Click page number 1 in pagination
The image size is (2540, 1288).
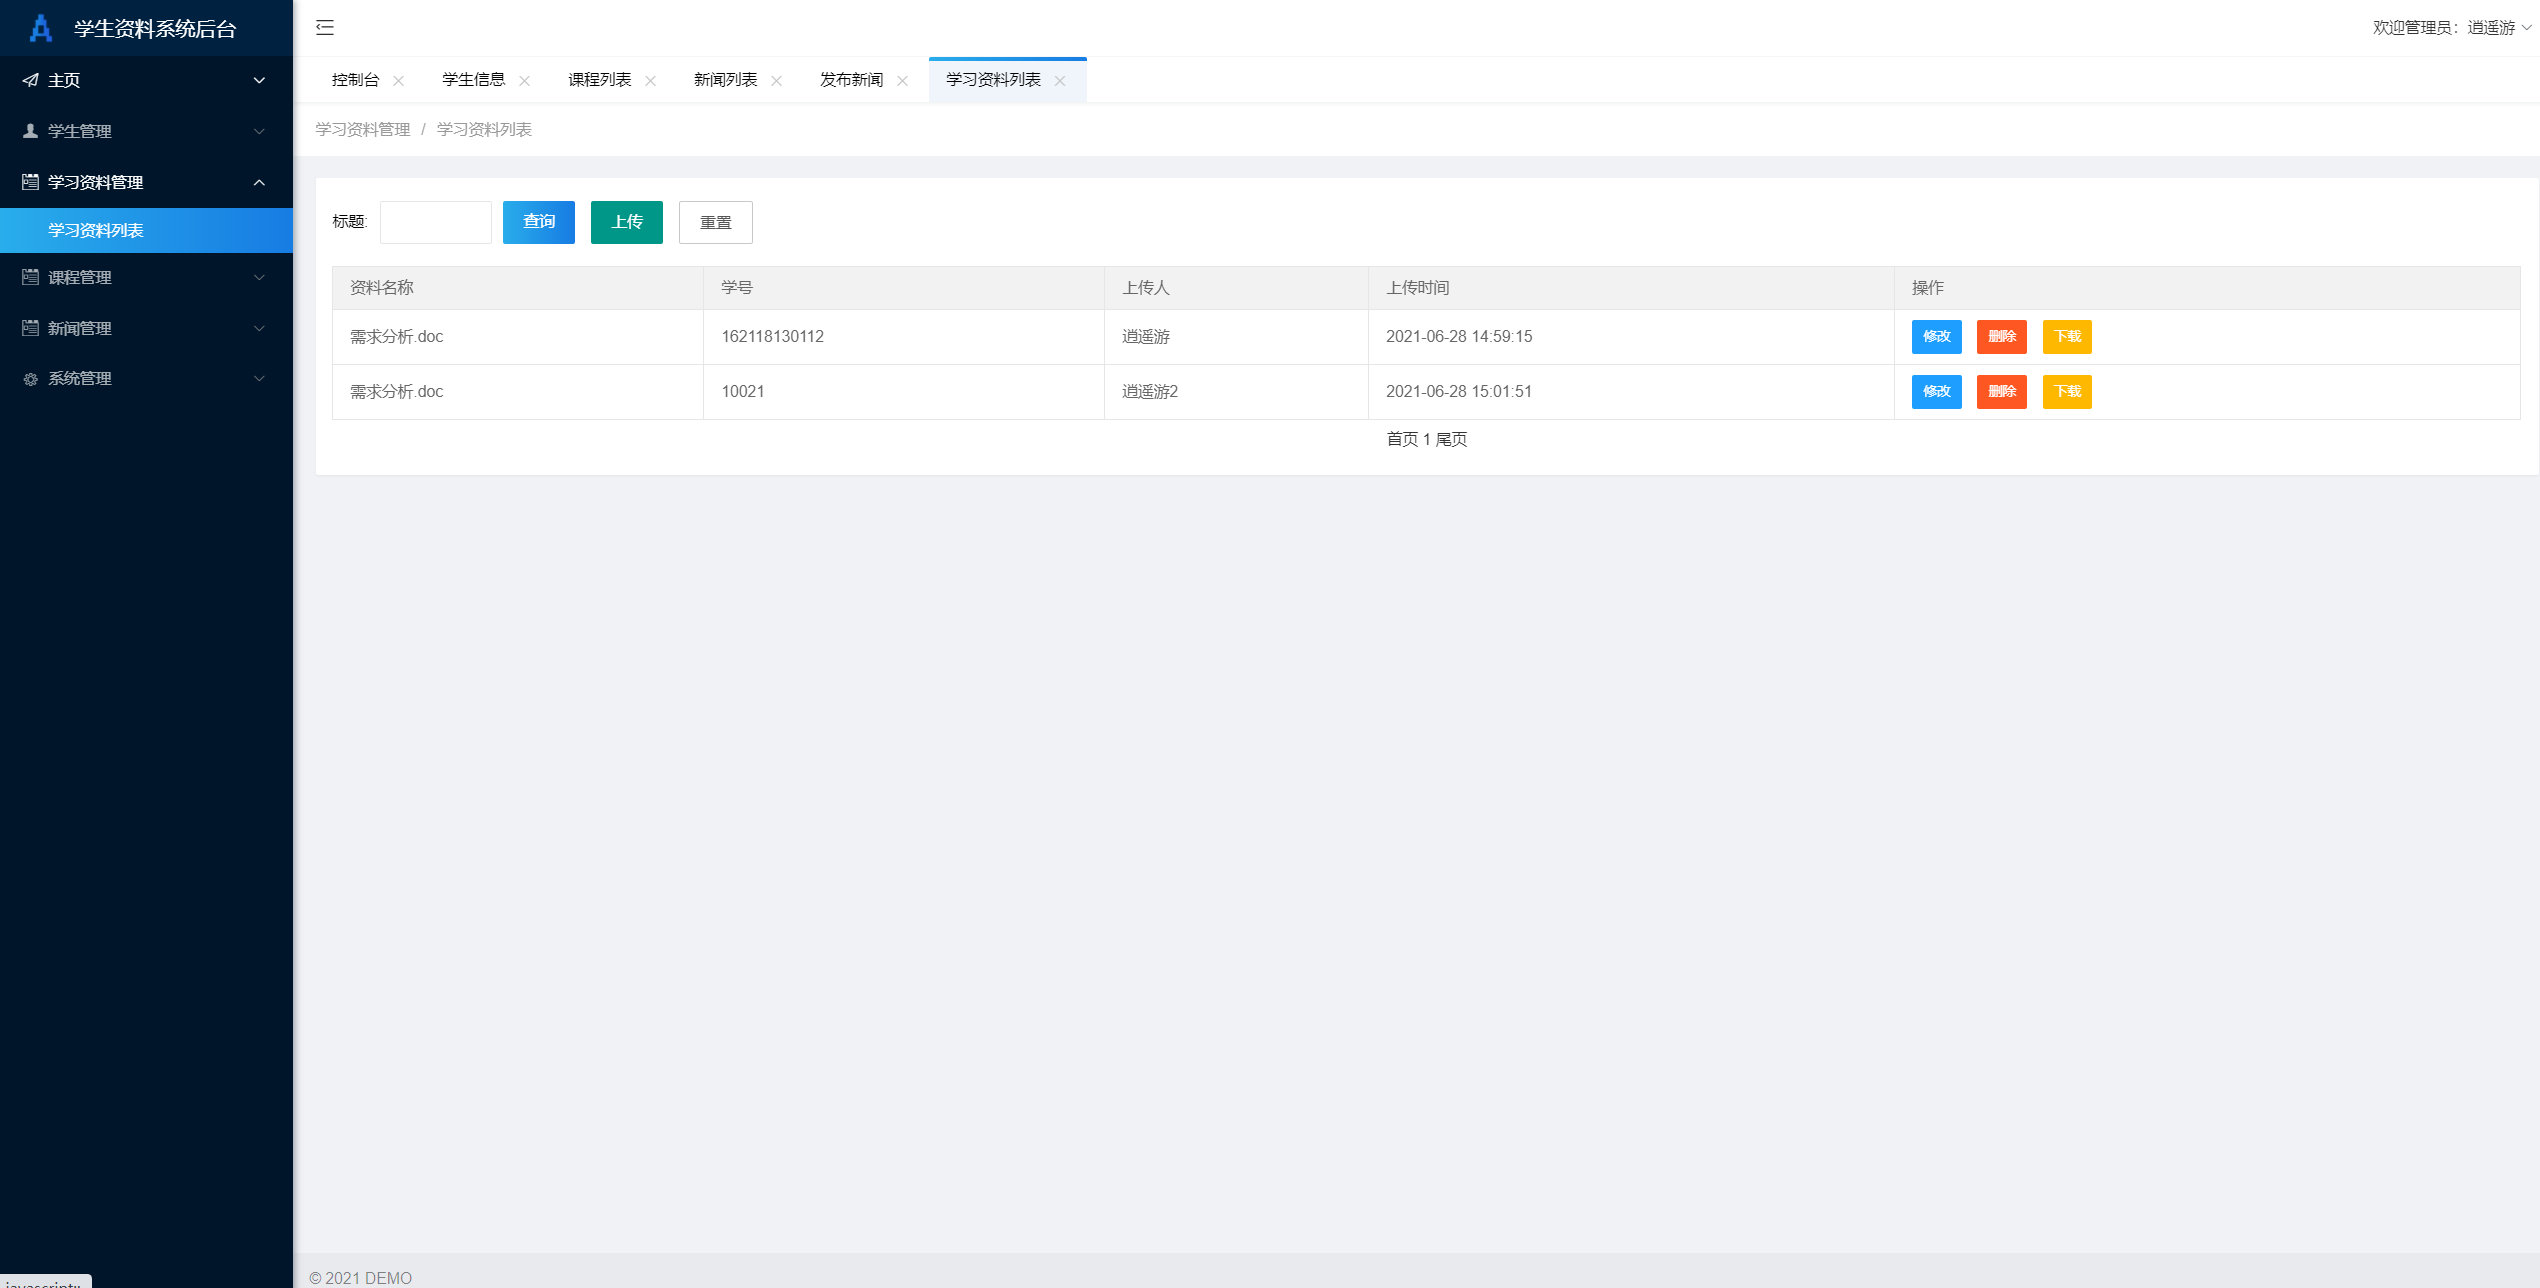click(x=1427, y=439)
